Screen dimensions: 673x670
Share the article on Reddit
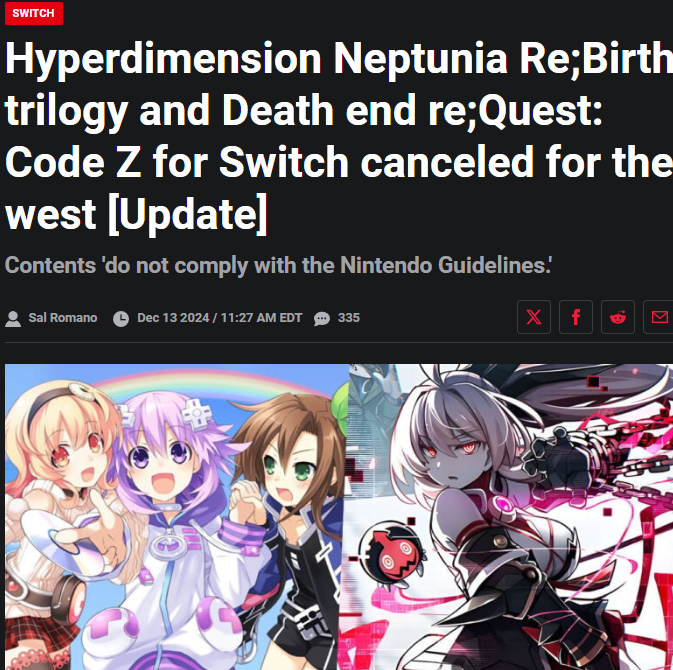(x=618, y=317)
